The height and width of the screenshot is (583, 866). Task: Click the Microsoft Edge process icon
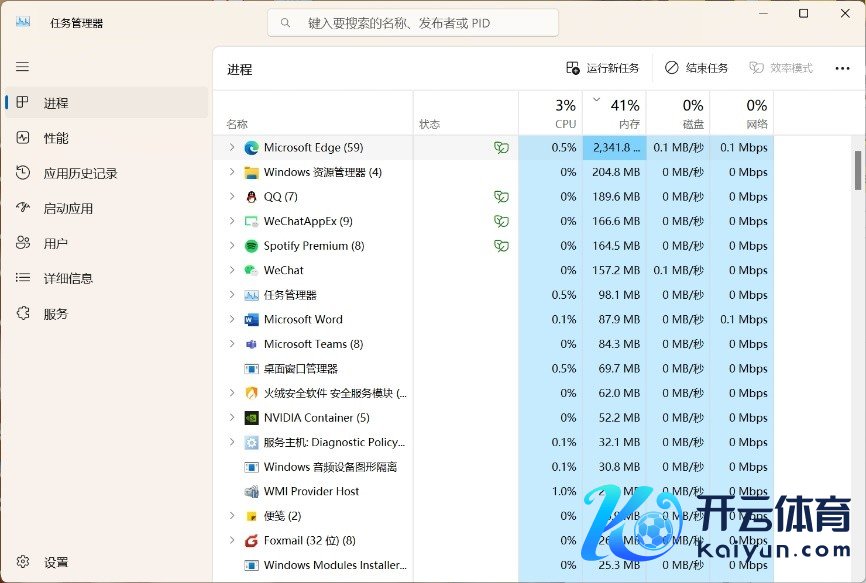point(251,148)
